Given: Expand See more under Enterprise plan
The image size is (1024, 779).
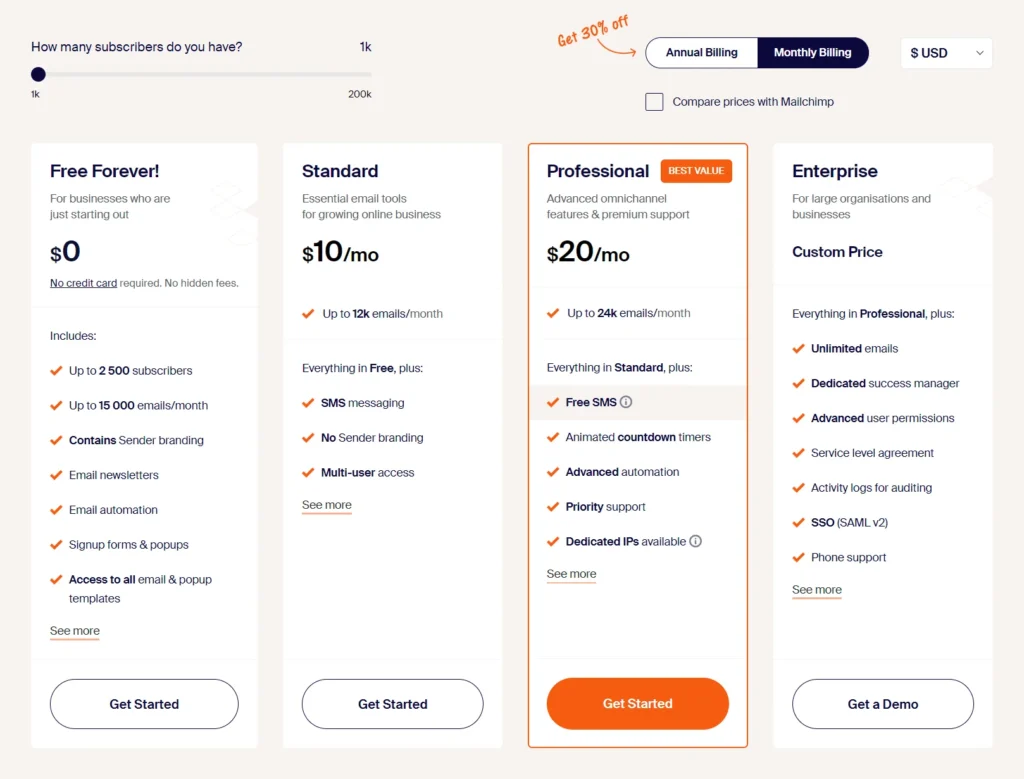Looking at the screenshot, I should pyautogui.click(x=816, y=590).
